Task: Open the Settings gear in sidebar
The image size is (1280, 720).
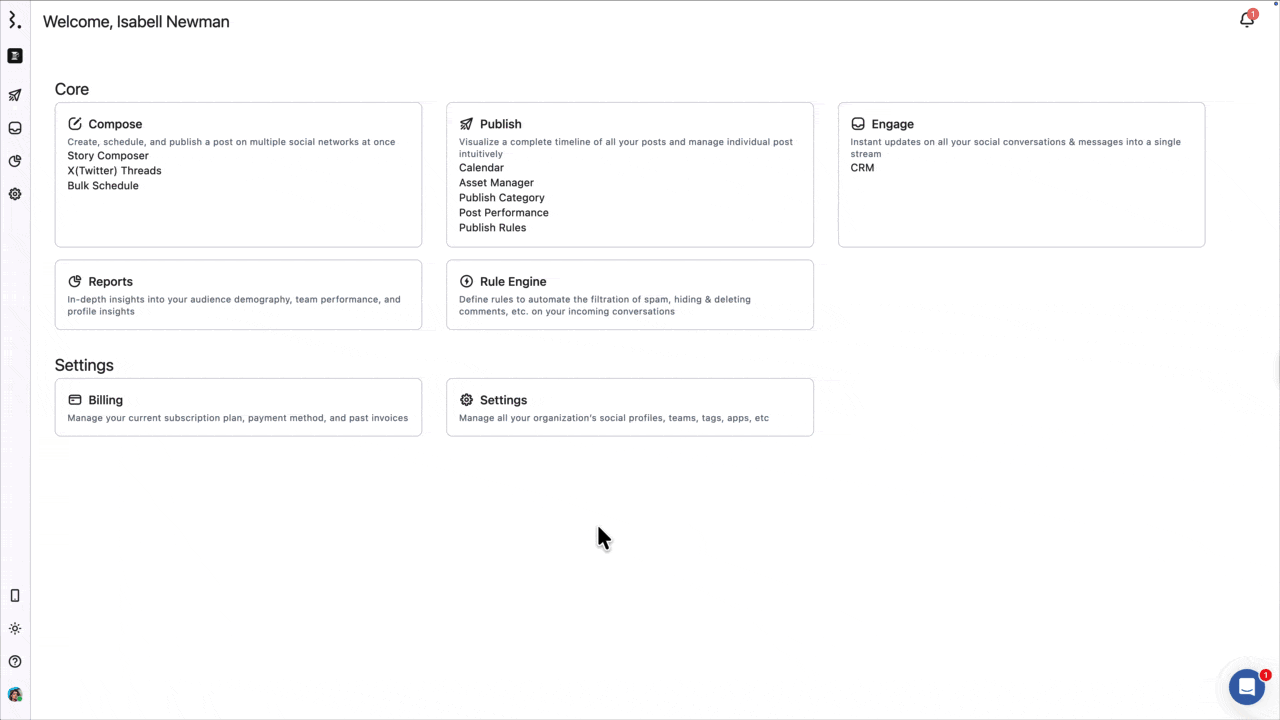Action: pyautogui.click(x=15, y=194)
